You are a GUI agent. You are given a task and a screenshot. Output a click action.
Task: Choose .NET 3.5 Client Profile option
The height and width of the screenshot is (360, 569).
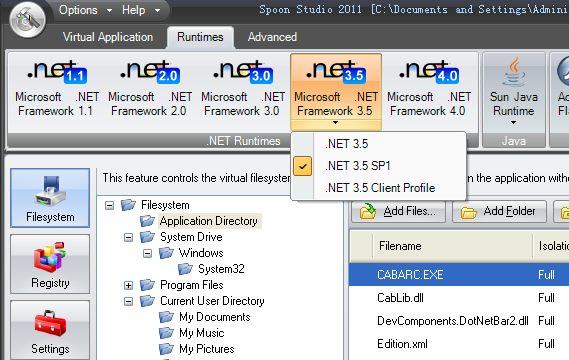[x=378, y=188]
